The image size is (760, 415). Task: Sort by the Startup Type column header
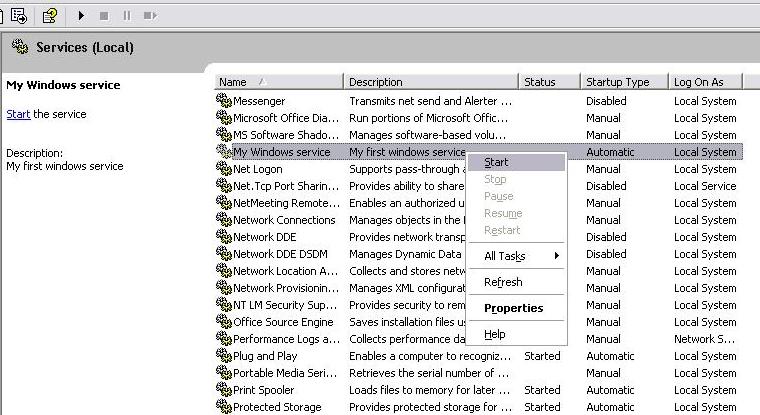pyautogui.click(x=624, y=82)
